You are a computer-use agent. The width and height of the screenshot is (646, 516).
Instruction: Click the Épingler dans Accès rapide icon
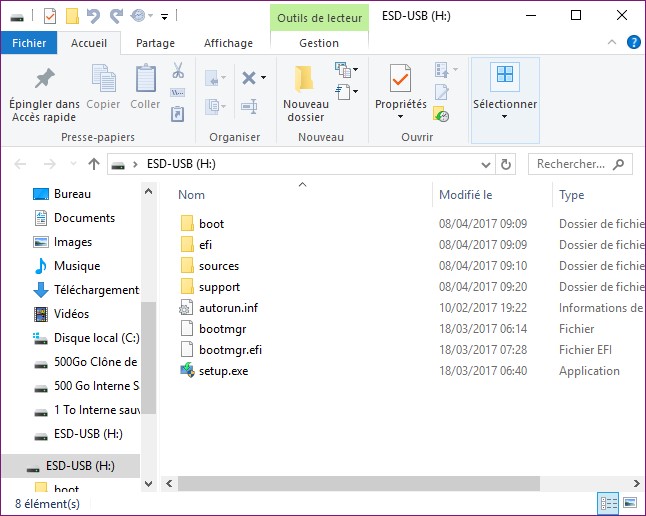[x=44, y=79]
